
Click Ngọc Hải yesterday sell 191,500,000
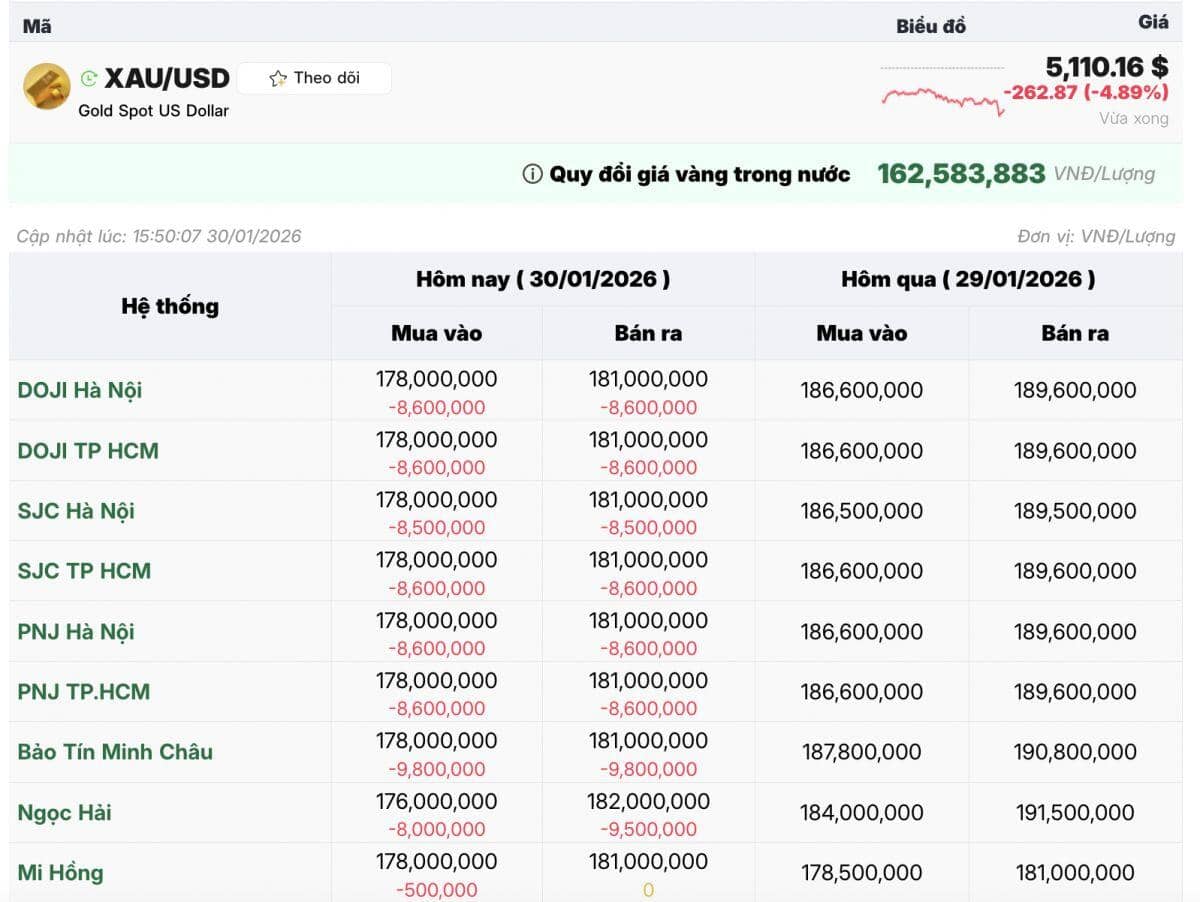click(x=1075, y=812)
